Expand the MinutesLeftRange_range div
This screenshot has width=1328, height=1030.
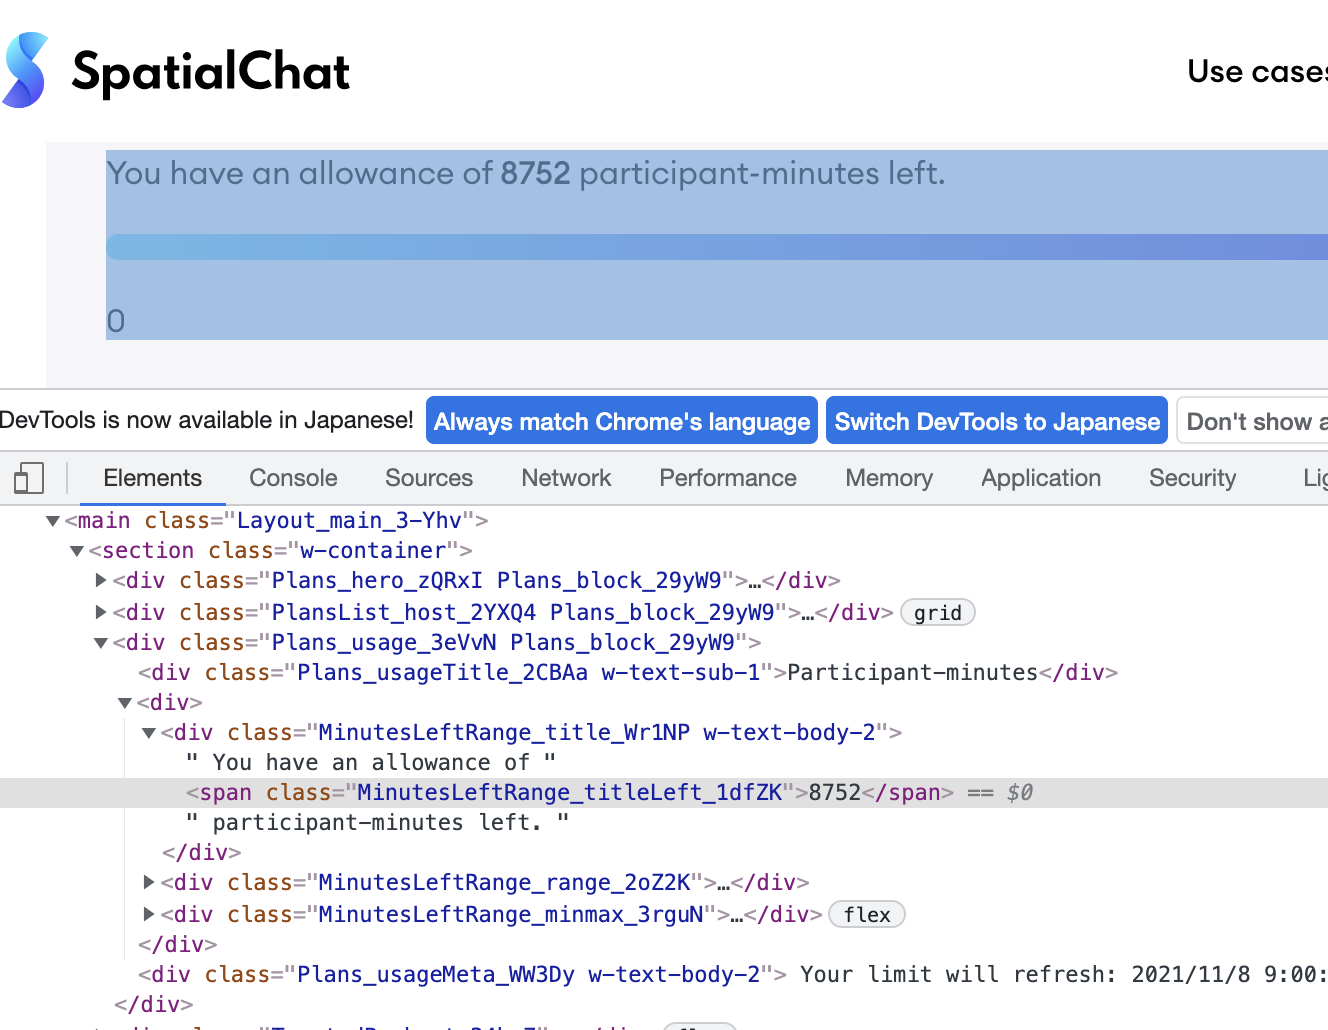click(x=149, y=882)
